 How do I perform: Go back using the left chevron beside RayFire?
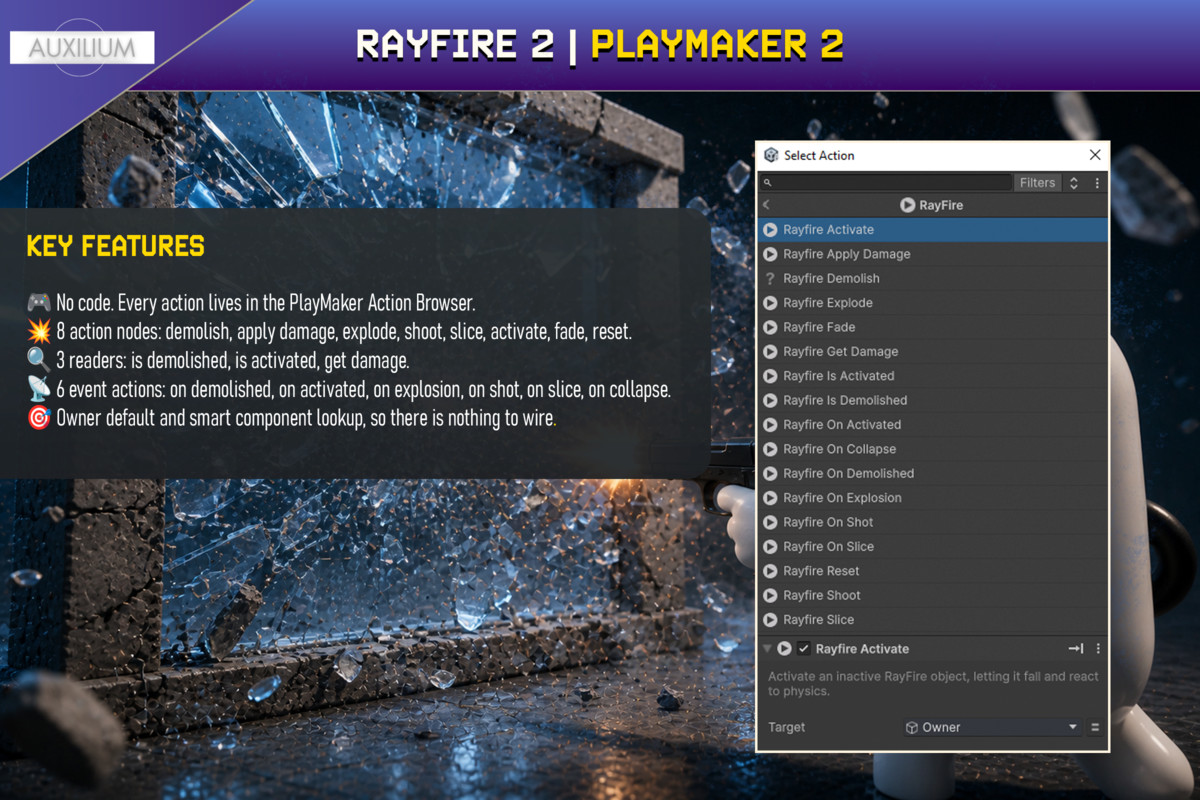pyautogui.click(x=766, y=205)
